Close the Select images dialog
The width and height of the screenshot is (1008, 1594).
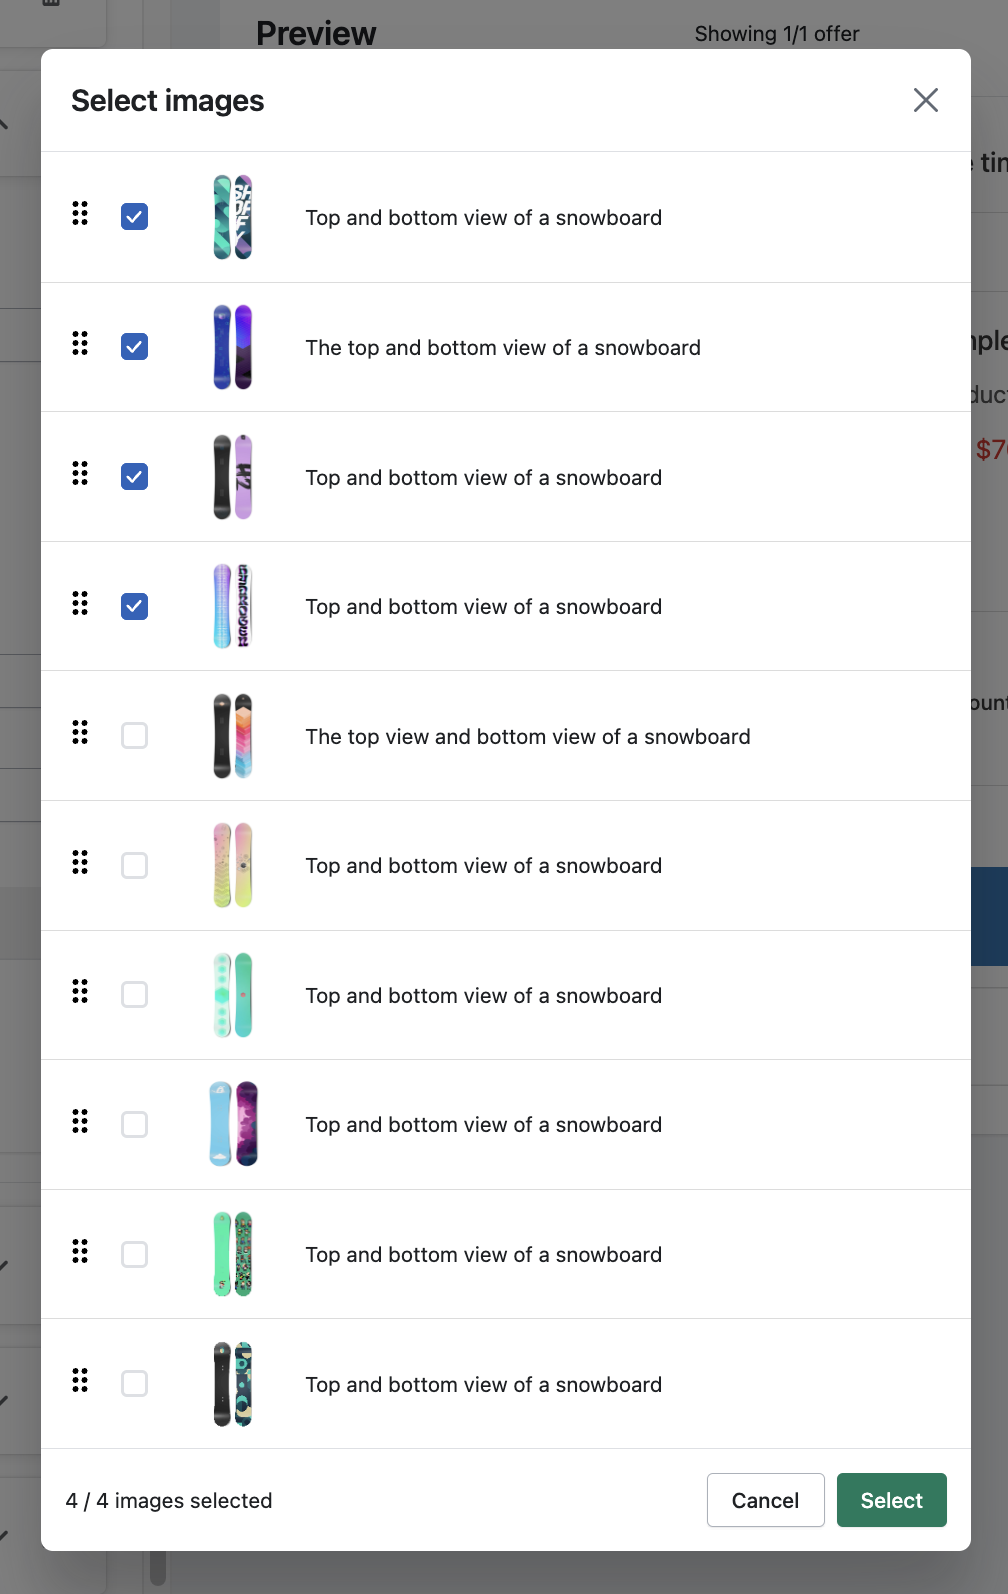[925, 100]
